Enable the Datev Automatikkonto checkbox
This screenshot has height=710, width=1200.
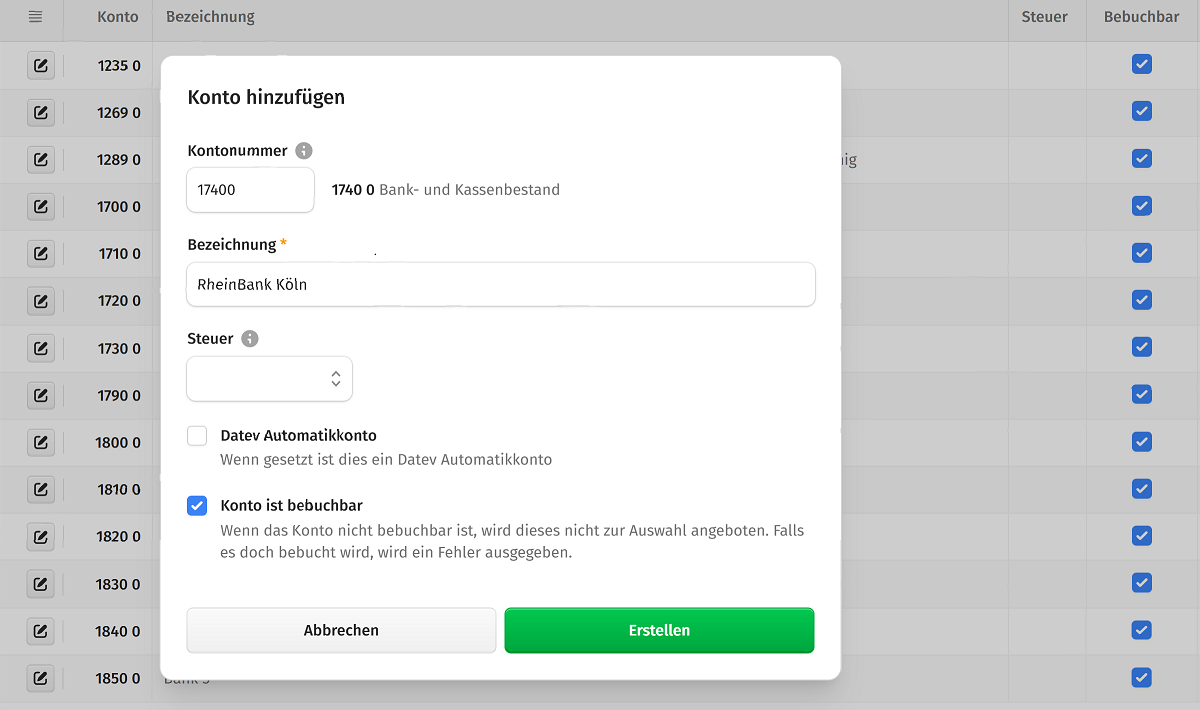pyautogui.click(x=197, y=436)
